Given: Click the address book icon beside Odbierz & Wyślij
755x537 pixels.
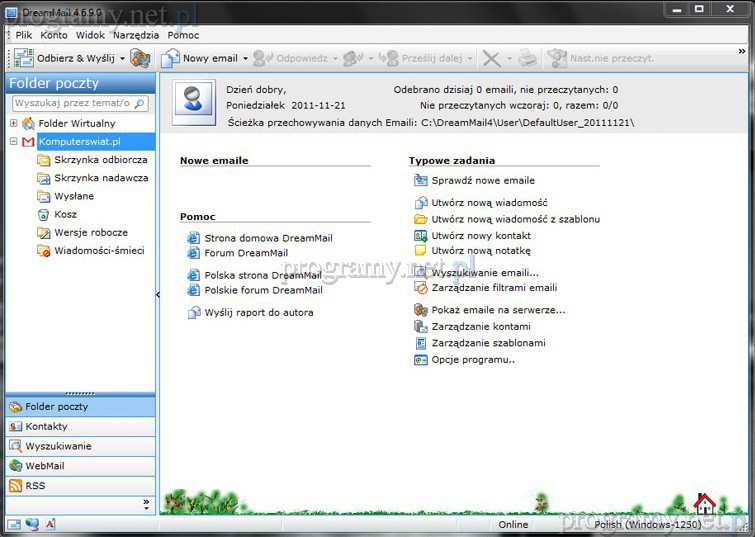Looking at the screenshot, I should [140, 58].
